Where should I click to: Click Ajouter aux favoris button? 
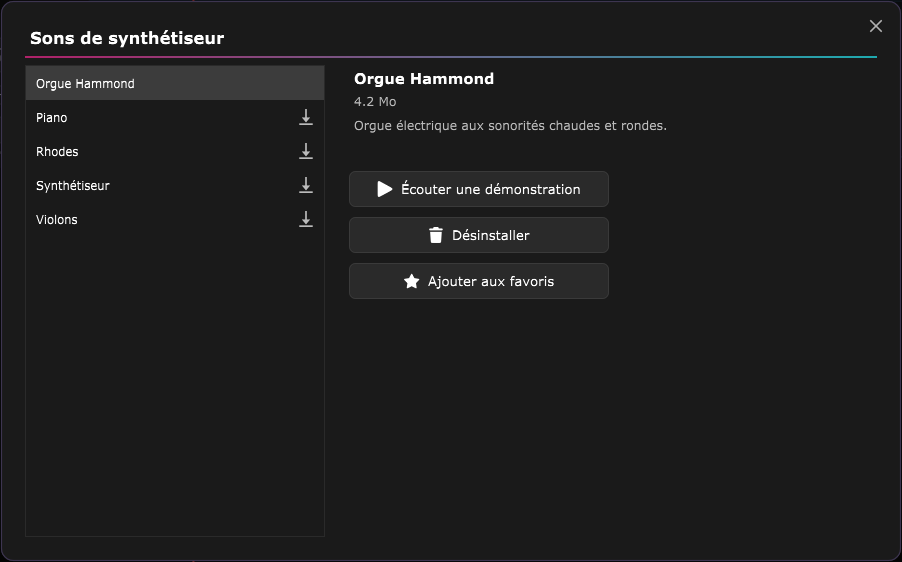[479, 281]
